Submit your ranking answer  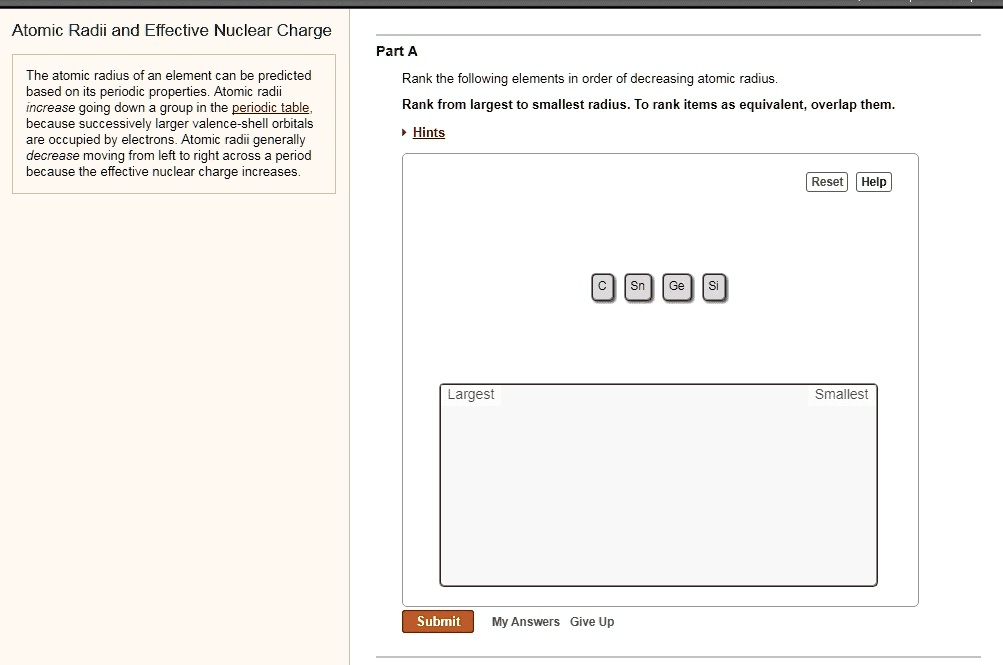pyautogui.click(x=437, y=621)
